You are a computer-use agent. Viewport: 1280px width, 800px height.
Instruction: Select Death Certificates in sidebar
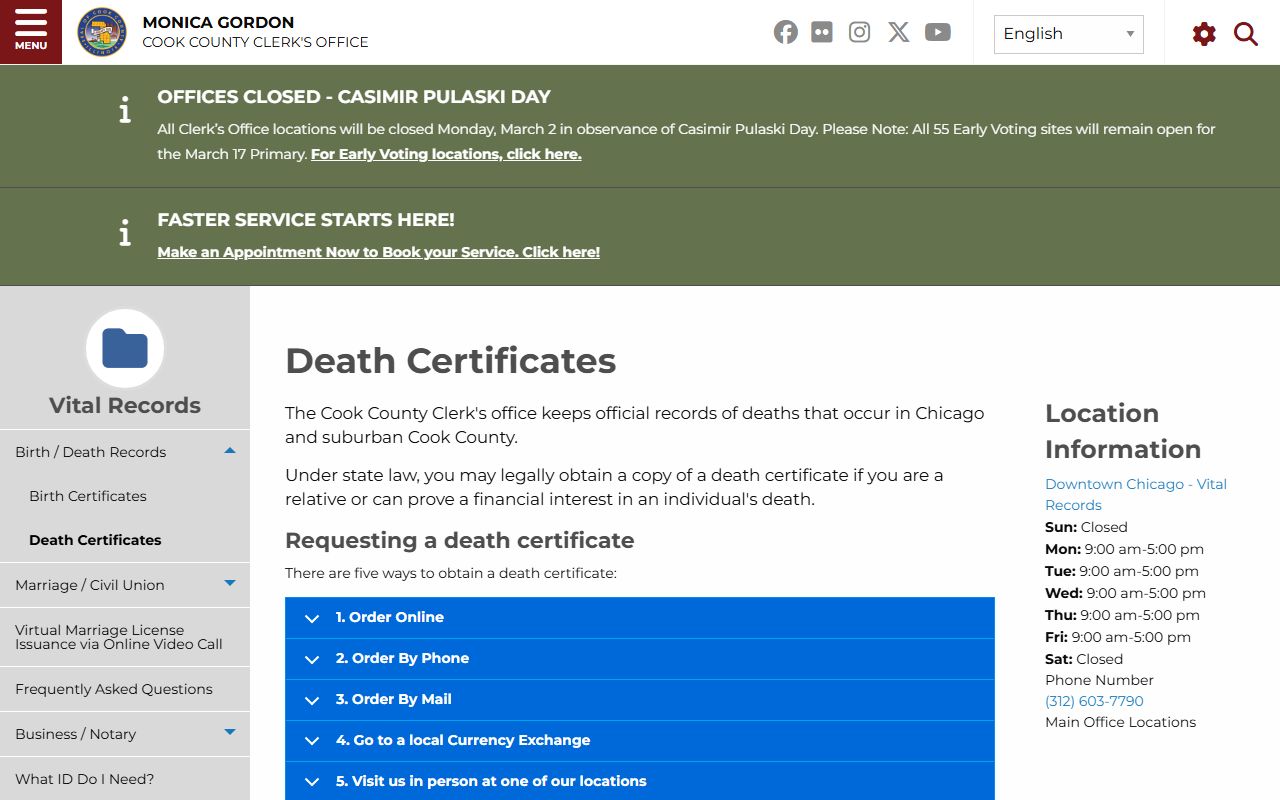tap(95, 540)
